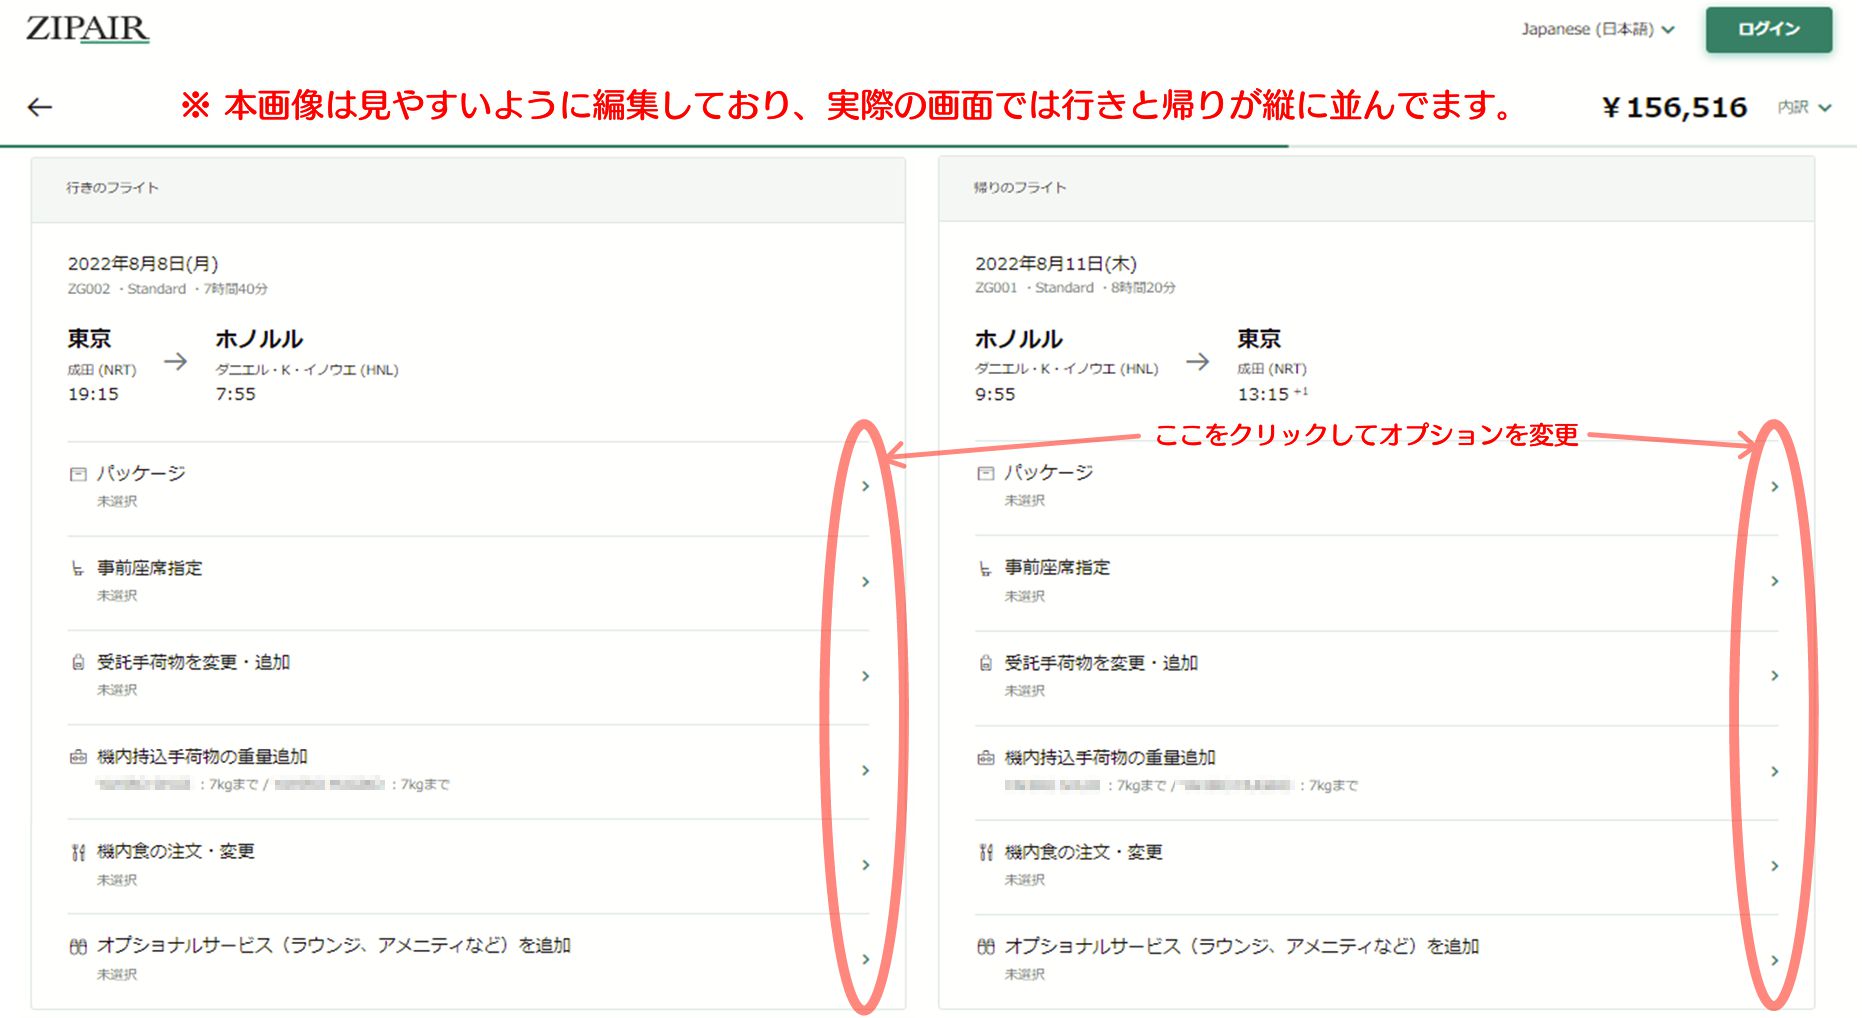Open the Japanese language dropdown
This screenshot has height=1018, width=1862.
pos(1597,29)
